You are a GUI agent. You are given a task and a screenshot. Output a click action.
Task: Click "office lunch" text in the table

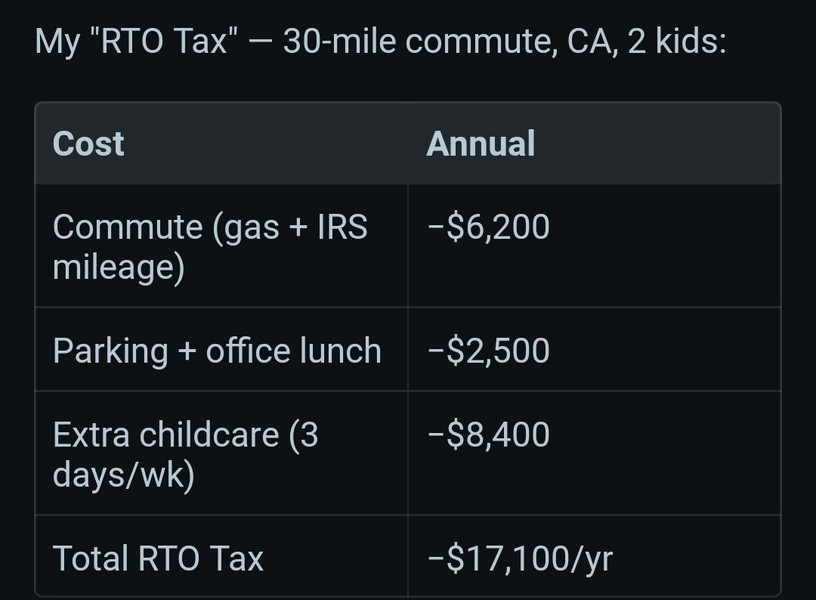[x=294, y=351]
